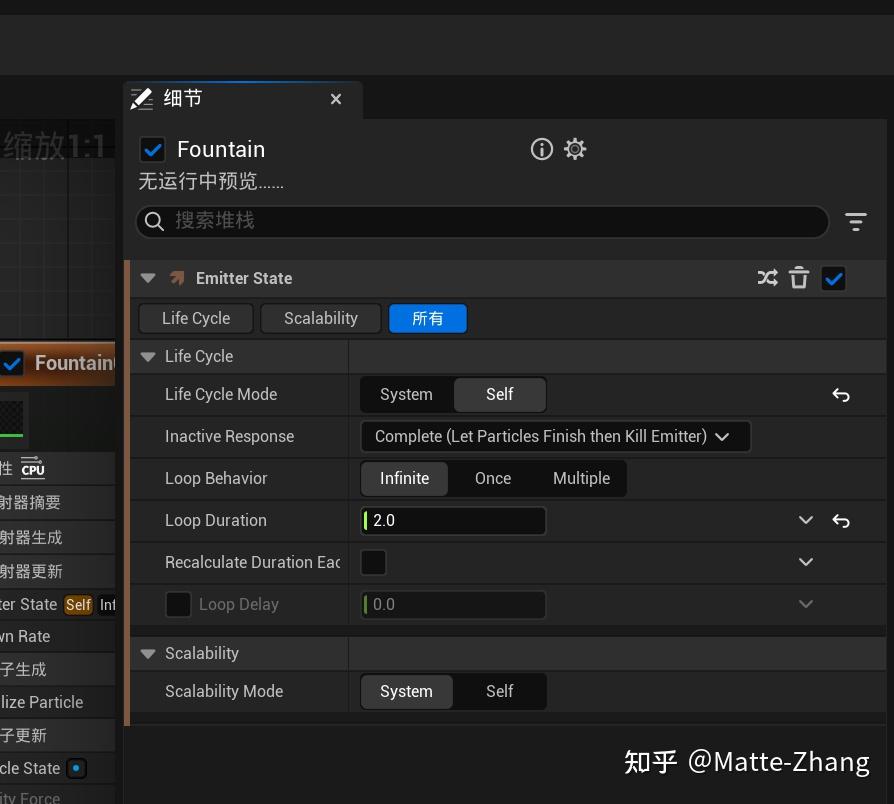Click the gear settings icon beside the info icon
This screenshot has height=804, width=894.
(574, 148)
